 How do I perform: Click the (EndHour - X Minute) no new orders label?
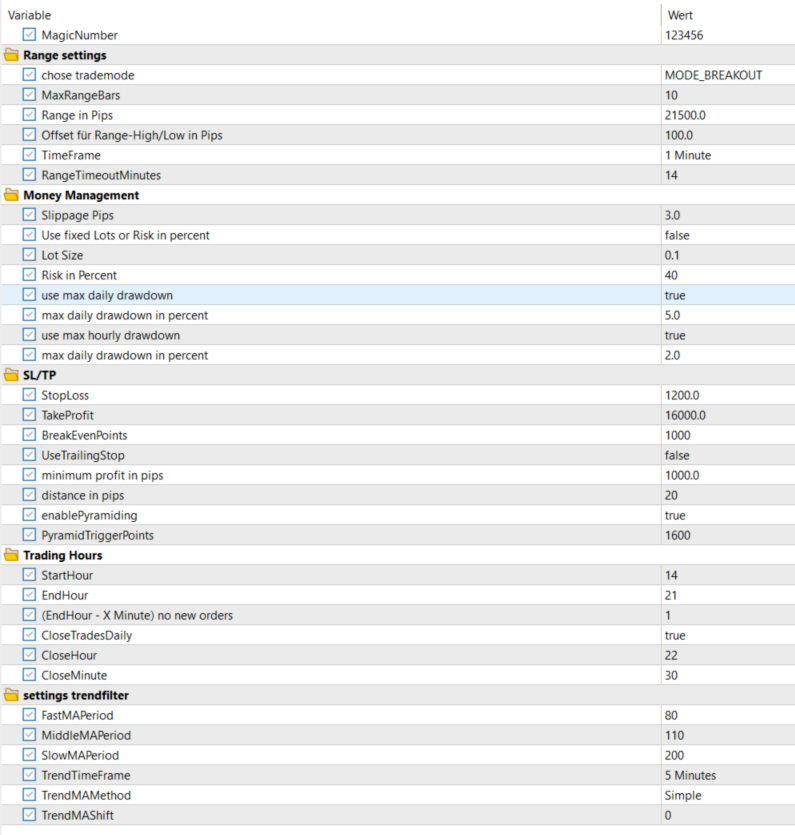137,615
